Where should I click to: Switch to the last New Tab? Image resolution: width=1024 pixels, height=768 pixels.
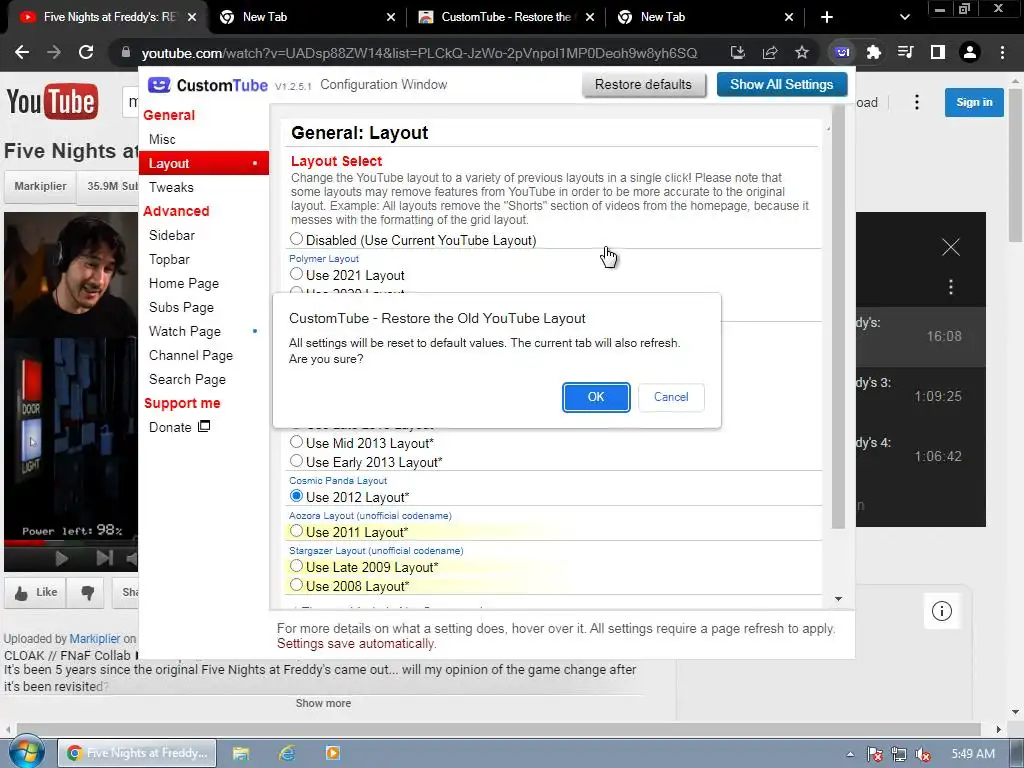(705, 17)
